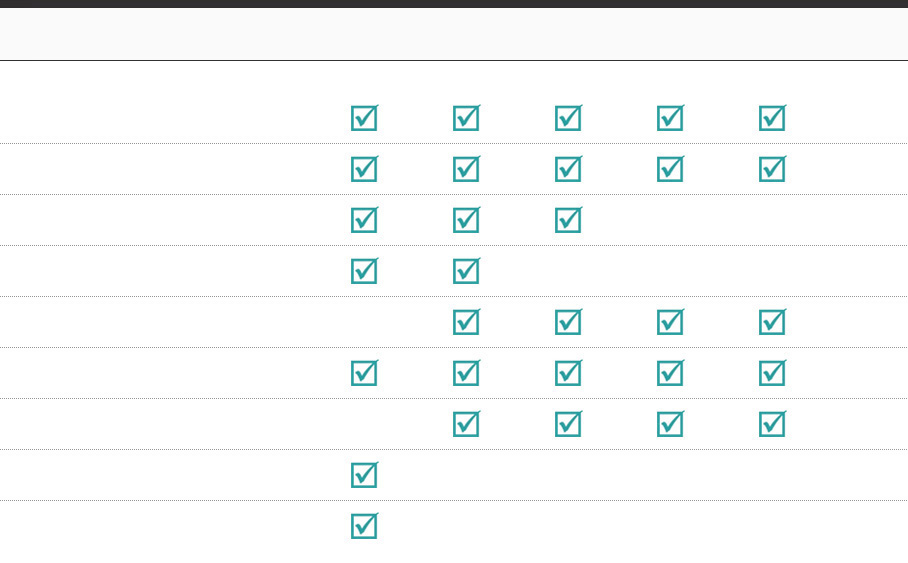Viewport: 908px width, 563px height.
Task: Uncheck fourth-row checkbox in the second column
Action: 466,272
